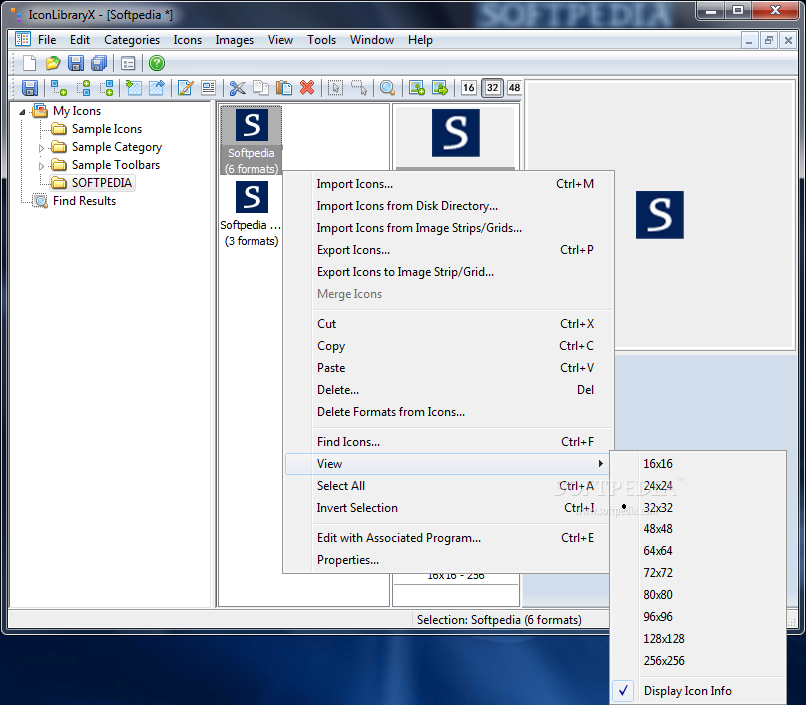Viewport: 806px width, 705px height.
Task: Open Help with the green question mark icon
Action: coord(157,63)
